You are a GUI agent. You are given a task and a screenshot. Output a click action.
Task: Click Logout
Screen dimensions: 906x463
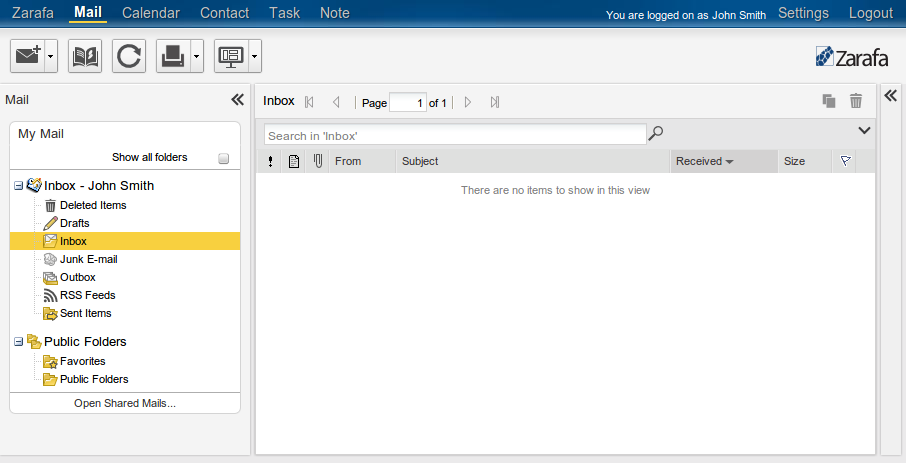871,13
